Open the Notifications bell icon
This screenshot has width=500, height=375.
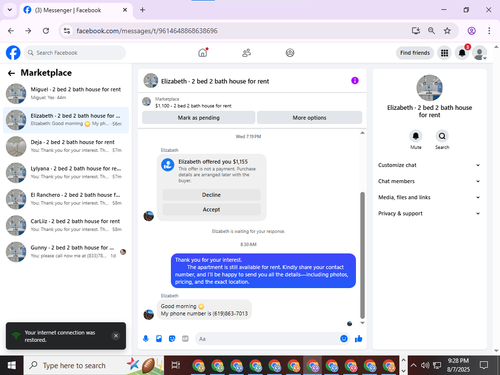click(462, 53)
